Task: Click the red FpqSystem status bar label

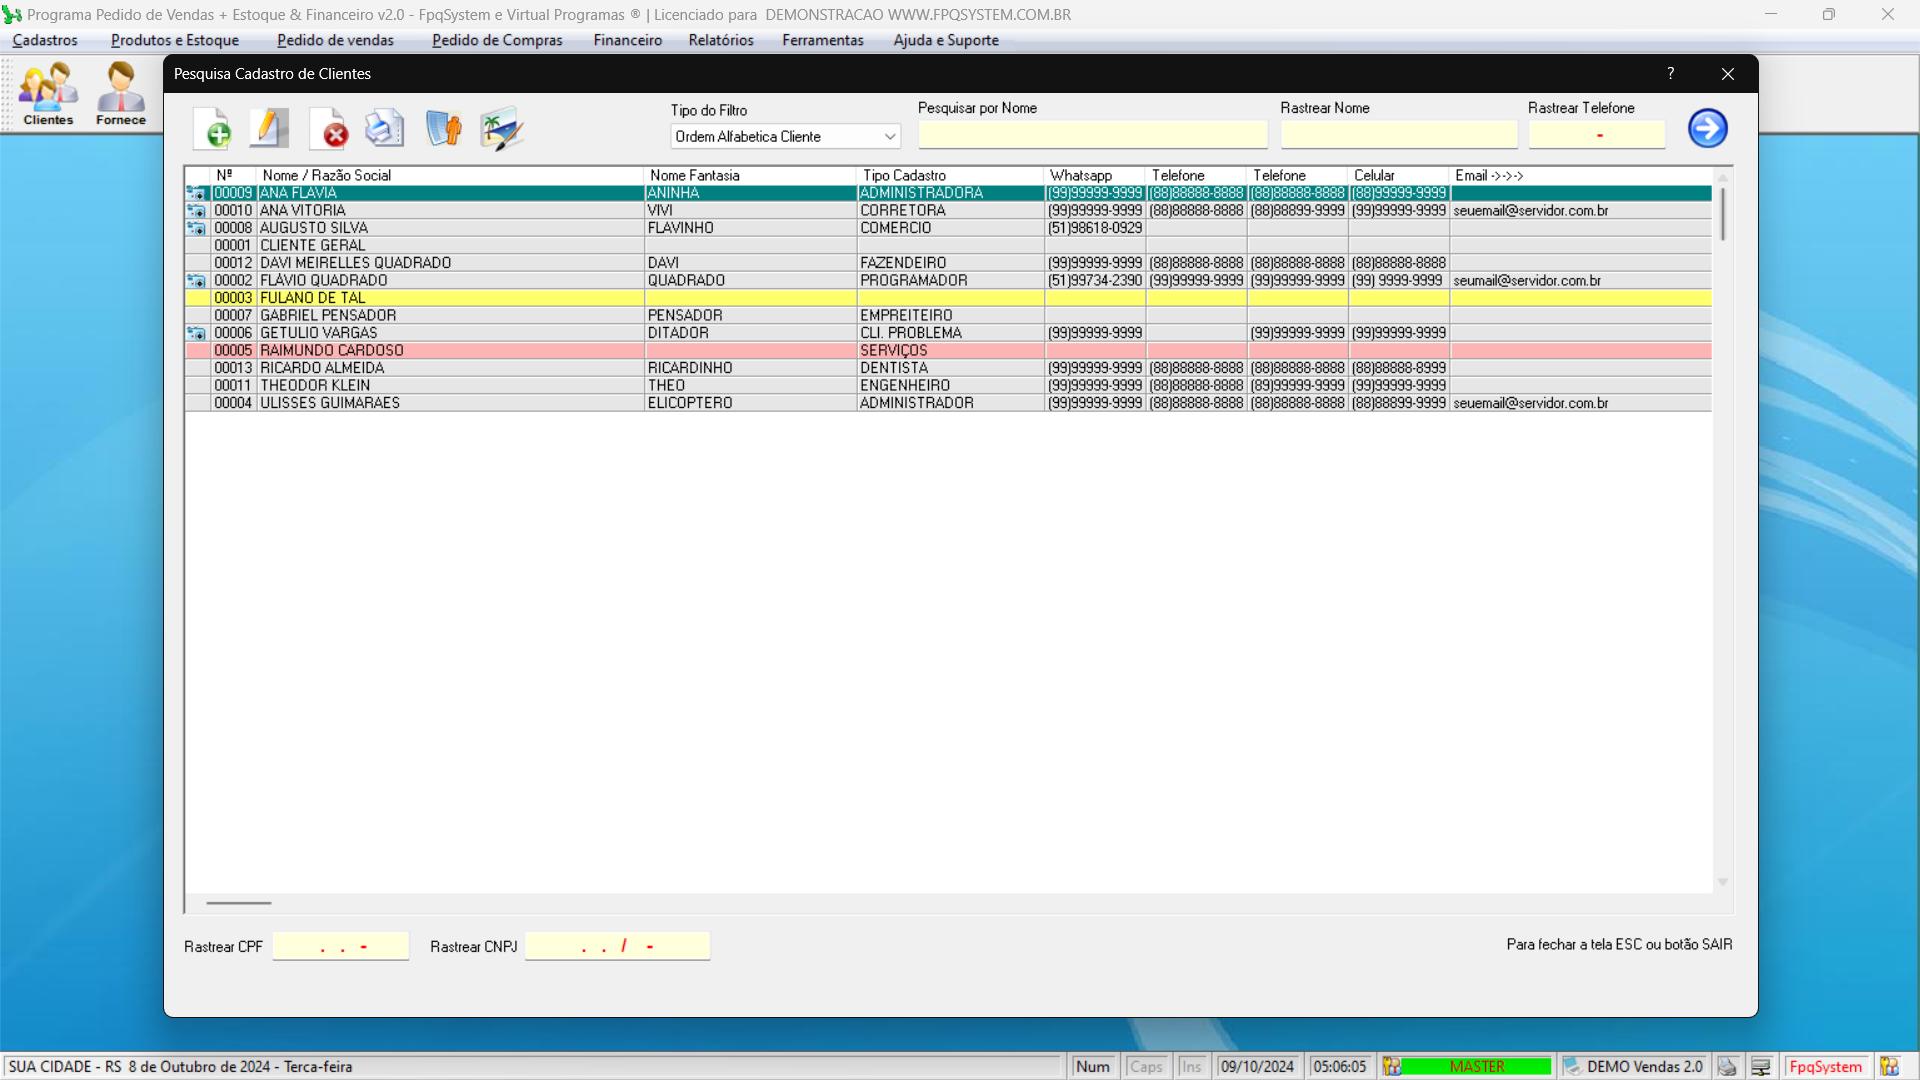Action: 1826,1067
